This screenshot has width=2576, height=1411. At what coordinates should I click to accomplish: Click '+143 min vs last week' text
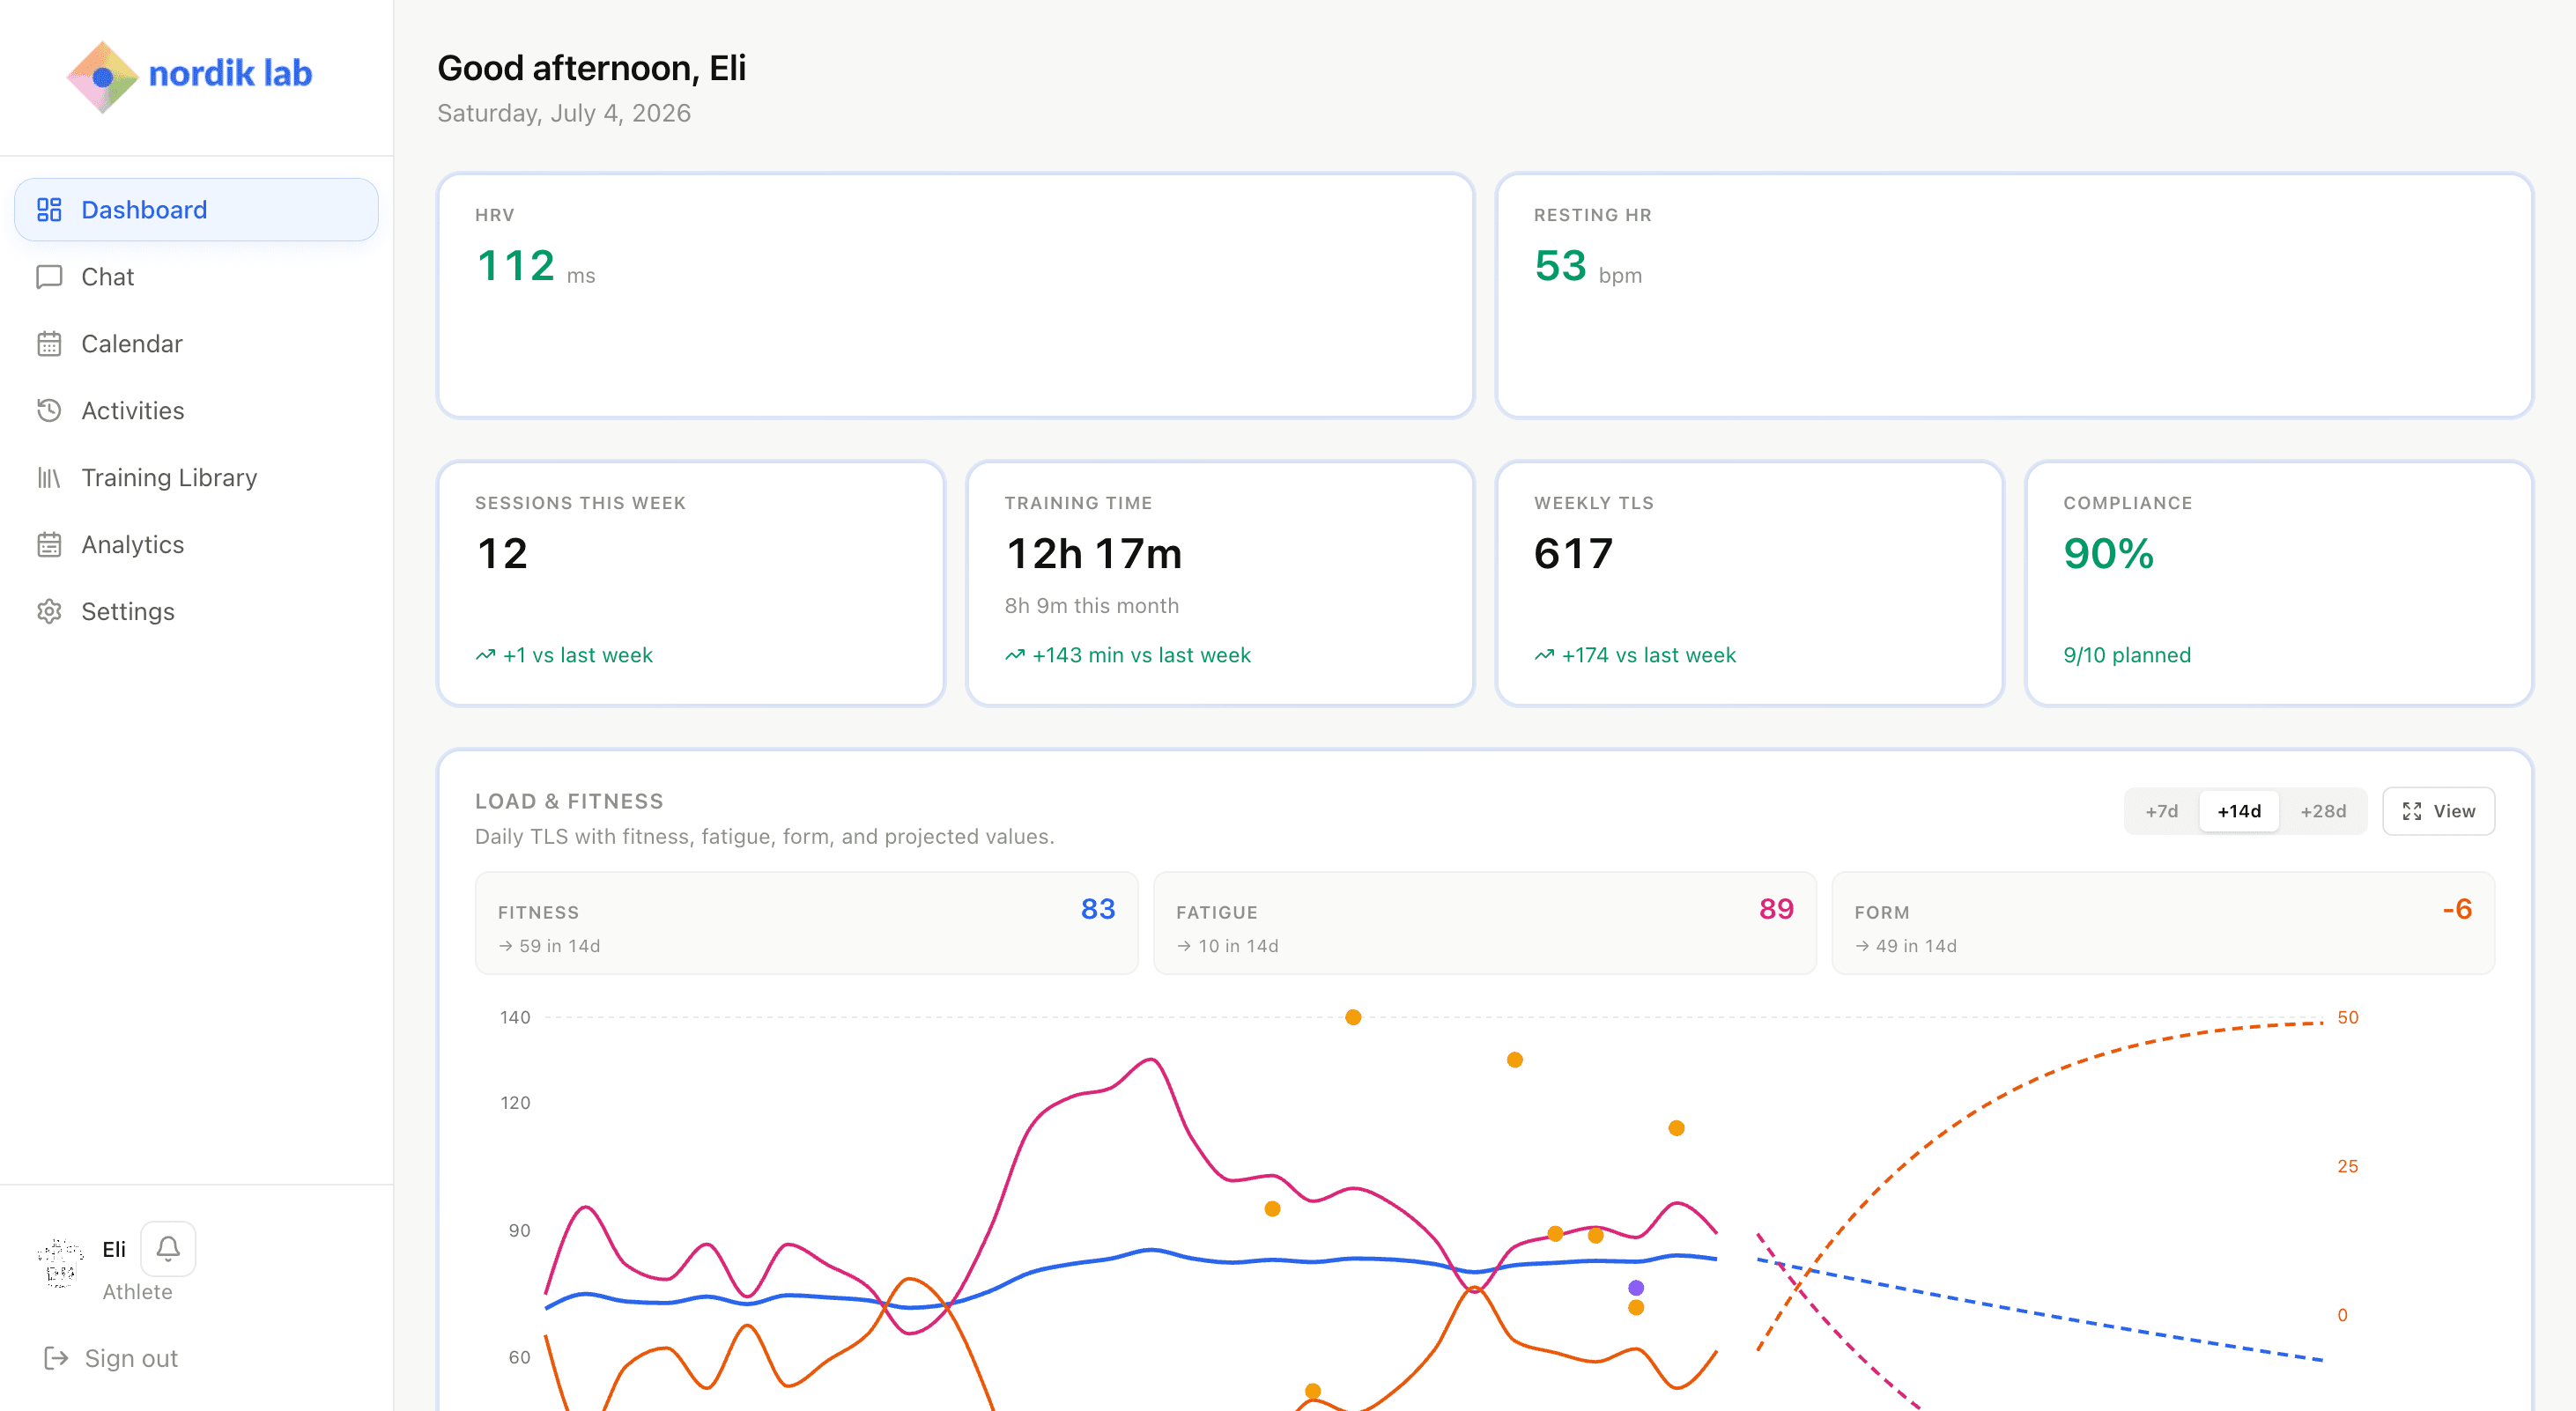tap(1141, 655)
